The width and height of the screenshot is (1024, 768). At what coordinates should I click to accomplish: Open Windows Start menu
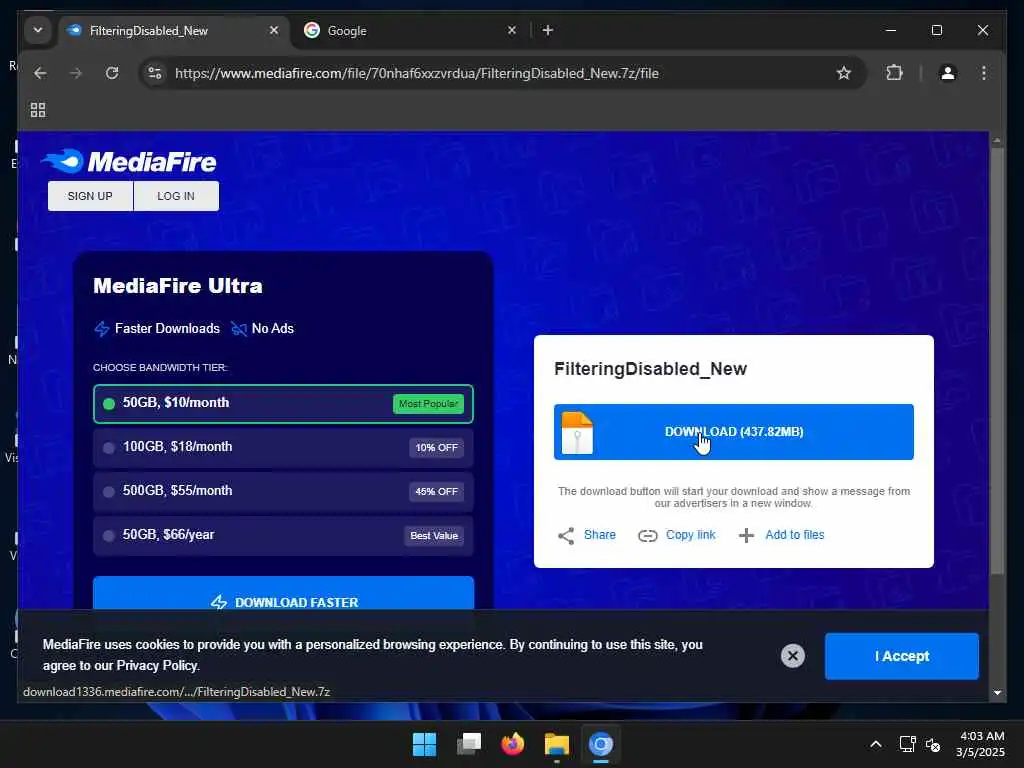424,744
